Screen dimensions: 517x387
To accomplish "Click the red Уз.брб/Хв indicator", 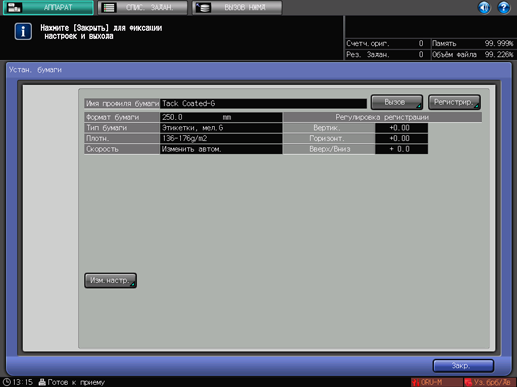I will (489, 382).
